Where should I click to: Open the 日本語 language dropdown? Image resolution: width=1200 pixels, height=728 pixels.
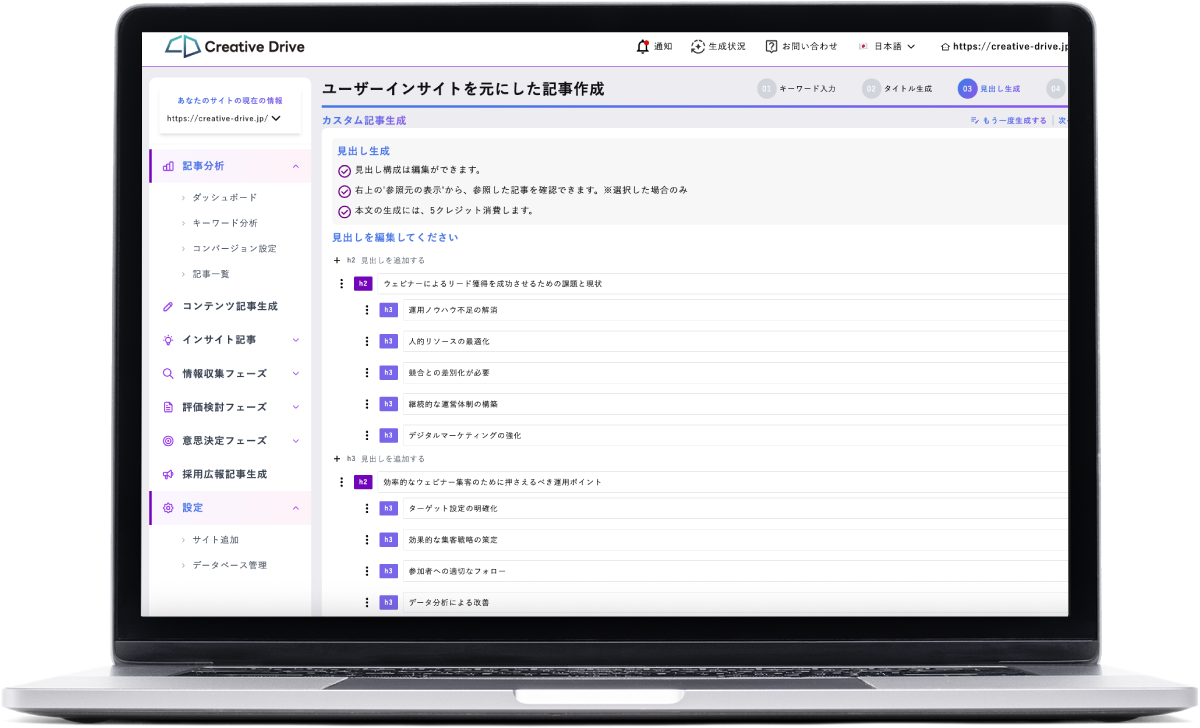tap(887, 46)
